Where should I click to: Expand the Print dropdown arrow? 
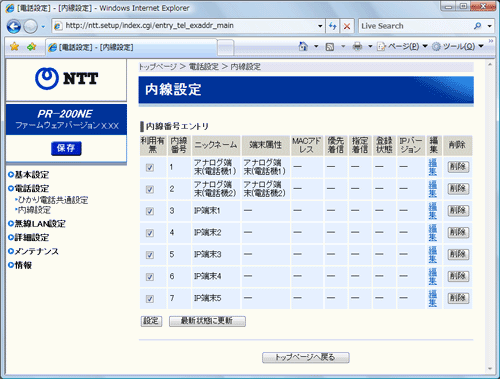[x=370, y=46]
